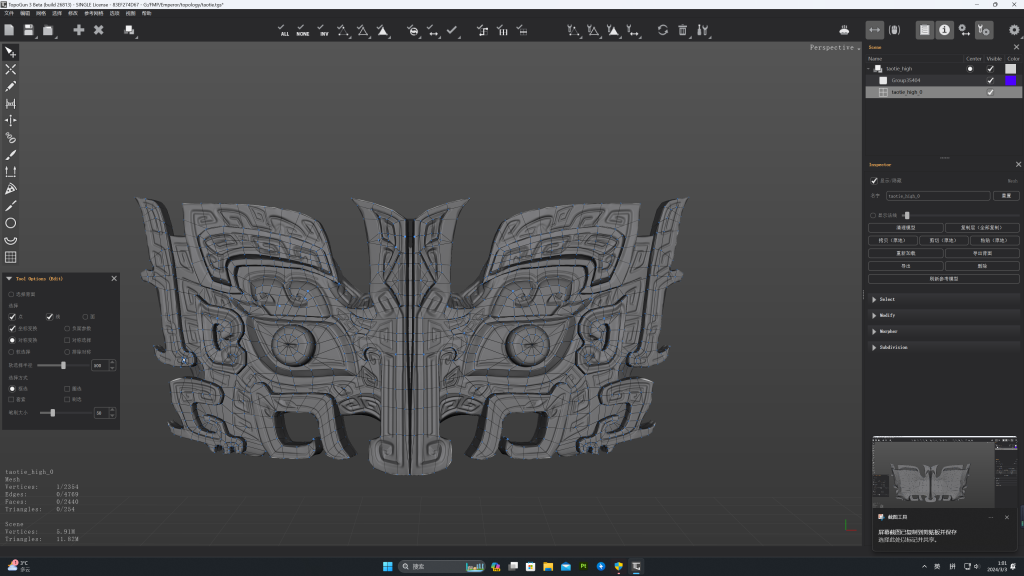Select the crossed-arrows tool in left toolbar

[x=10, y=69]
